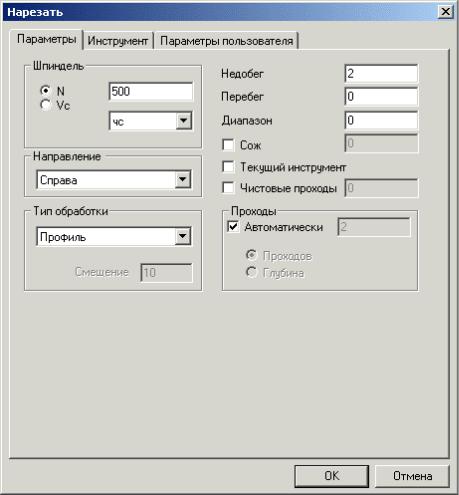Open the чс spindle units dropdown
The width and height of the screenshot is (459, 495).
pos(184,121)
